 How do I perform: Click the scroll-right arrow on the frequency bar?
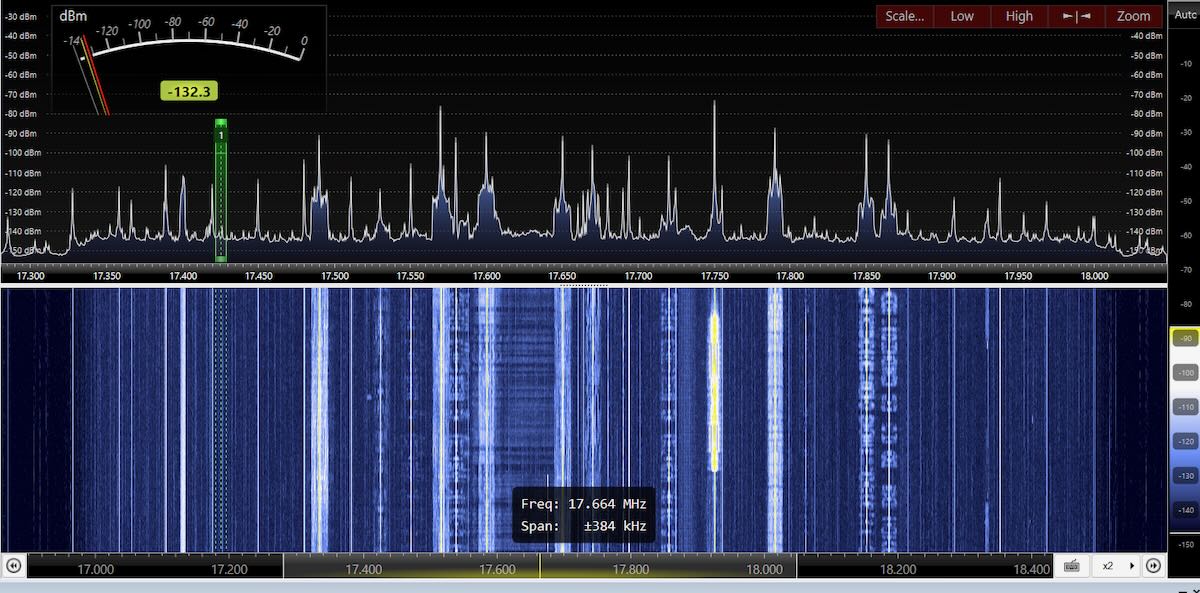(x=1153, y=566)
